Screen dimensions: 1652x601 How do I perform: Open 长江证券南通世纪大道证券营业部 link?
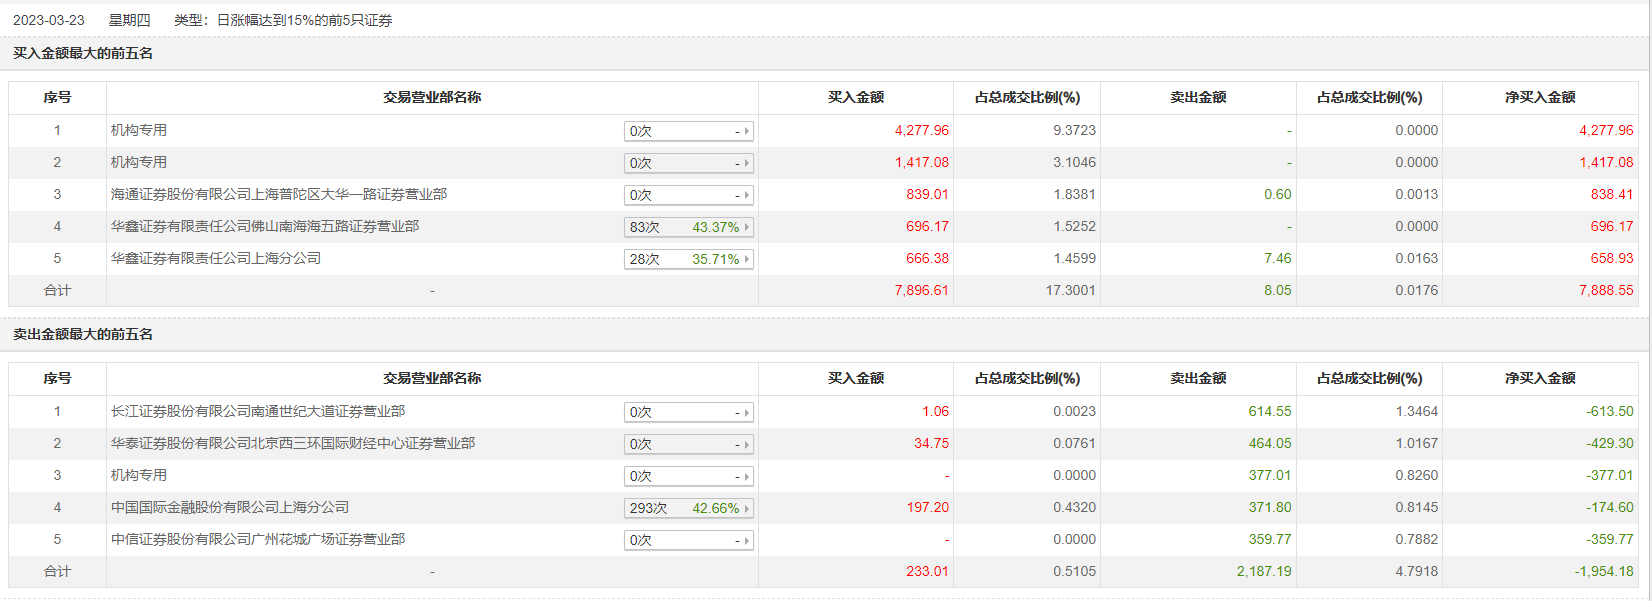click(x=258, y=411)
